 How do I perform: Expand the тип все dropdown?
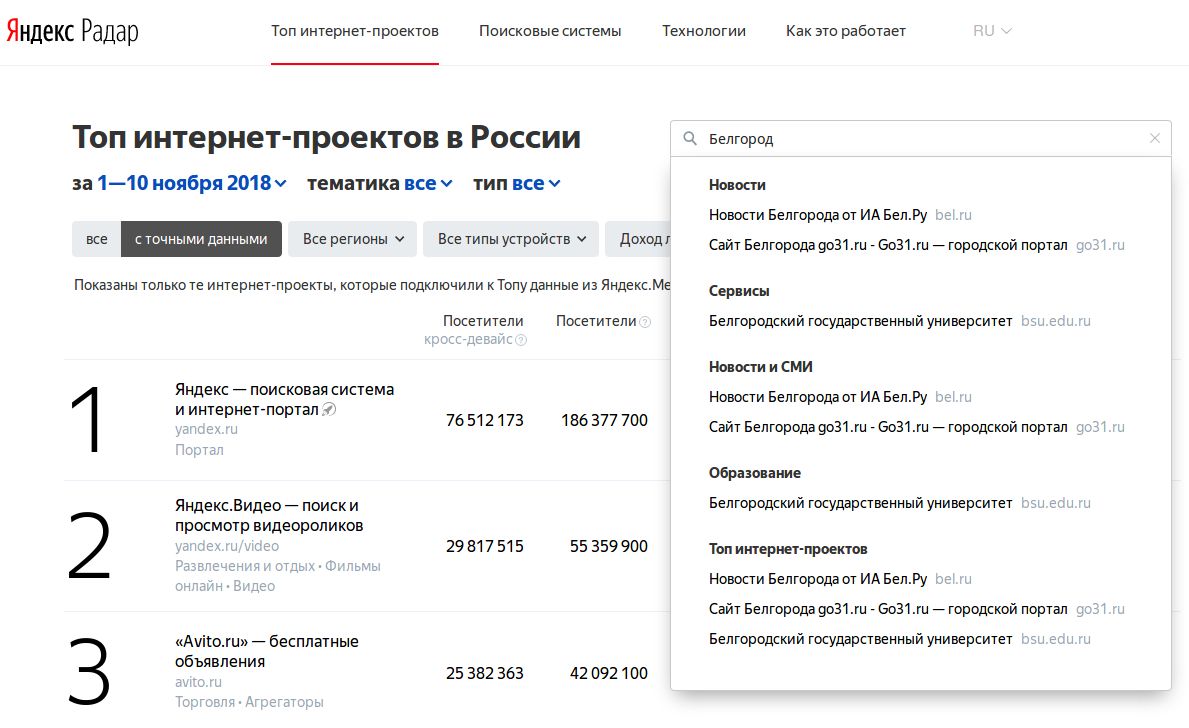535,184
